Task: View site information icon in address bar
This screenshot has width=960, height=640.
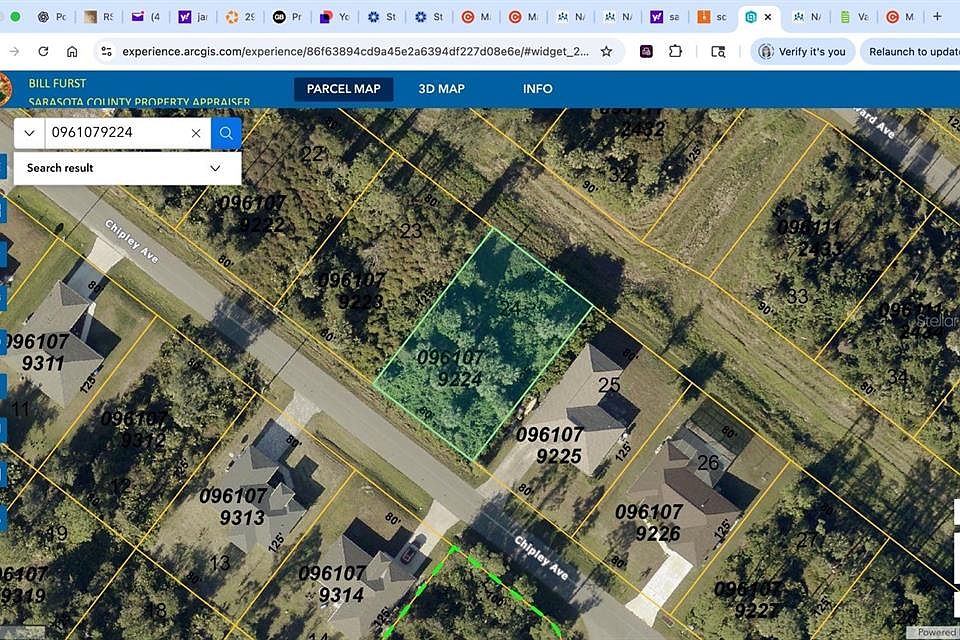Action: pyautogui.click(x=106, y=51)
